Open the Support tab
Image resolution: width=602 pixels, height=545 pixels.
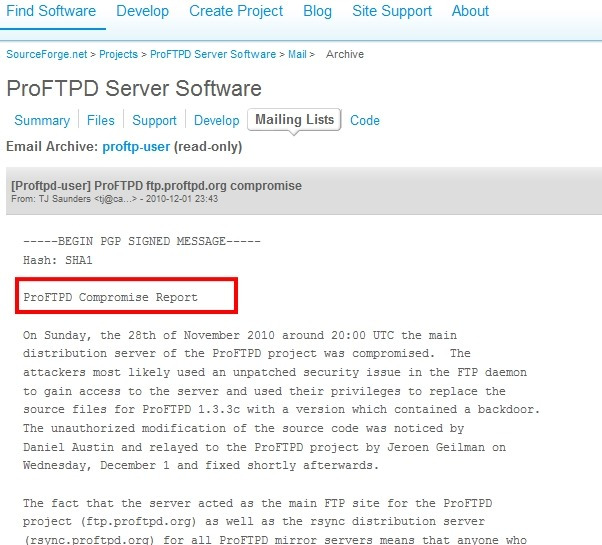154,121
